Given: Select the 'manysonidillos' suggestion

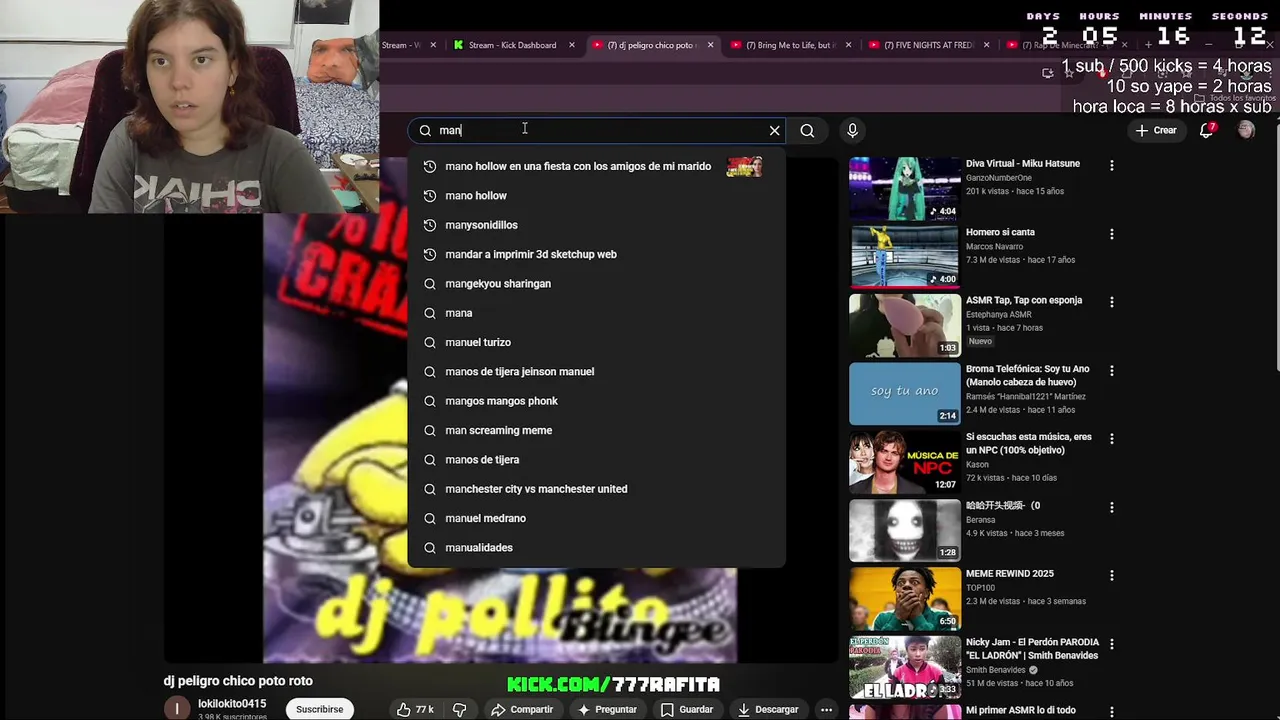Looking at the screenshot, I should click(596, 225).
